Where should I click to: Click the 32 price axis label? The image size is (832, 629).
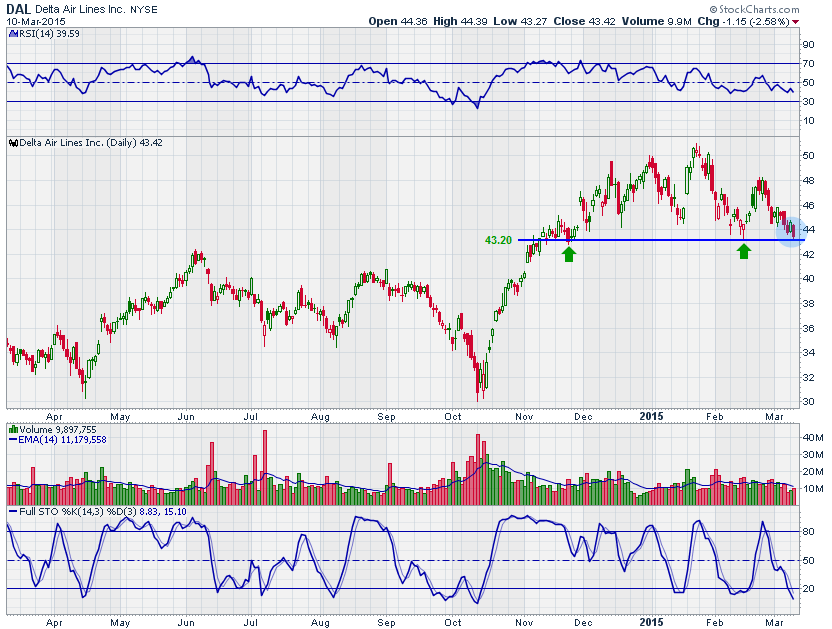coord(808,377)
